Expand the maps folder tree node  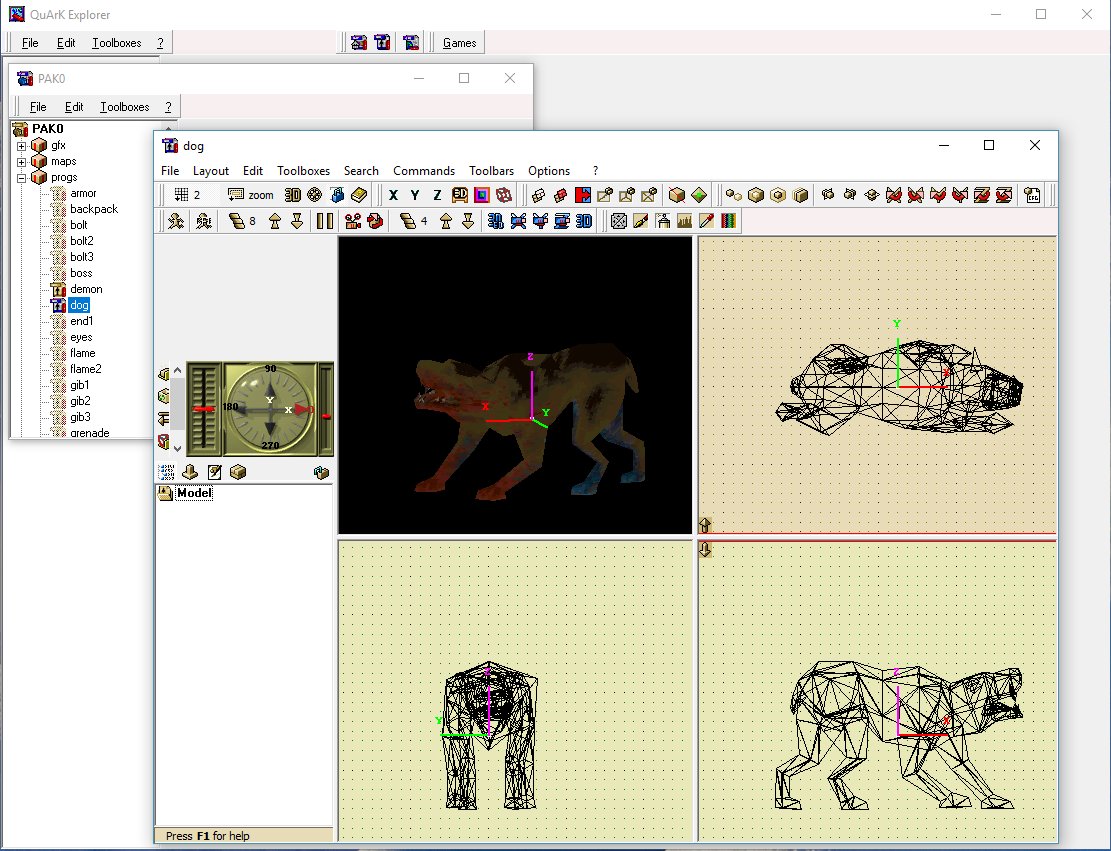point(22,161)
